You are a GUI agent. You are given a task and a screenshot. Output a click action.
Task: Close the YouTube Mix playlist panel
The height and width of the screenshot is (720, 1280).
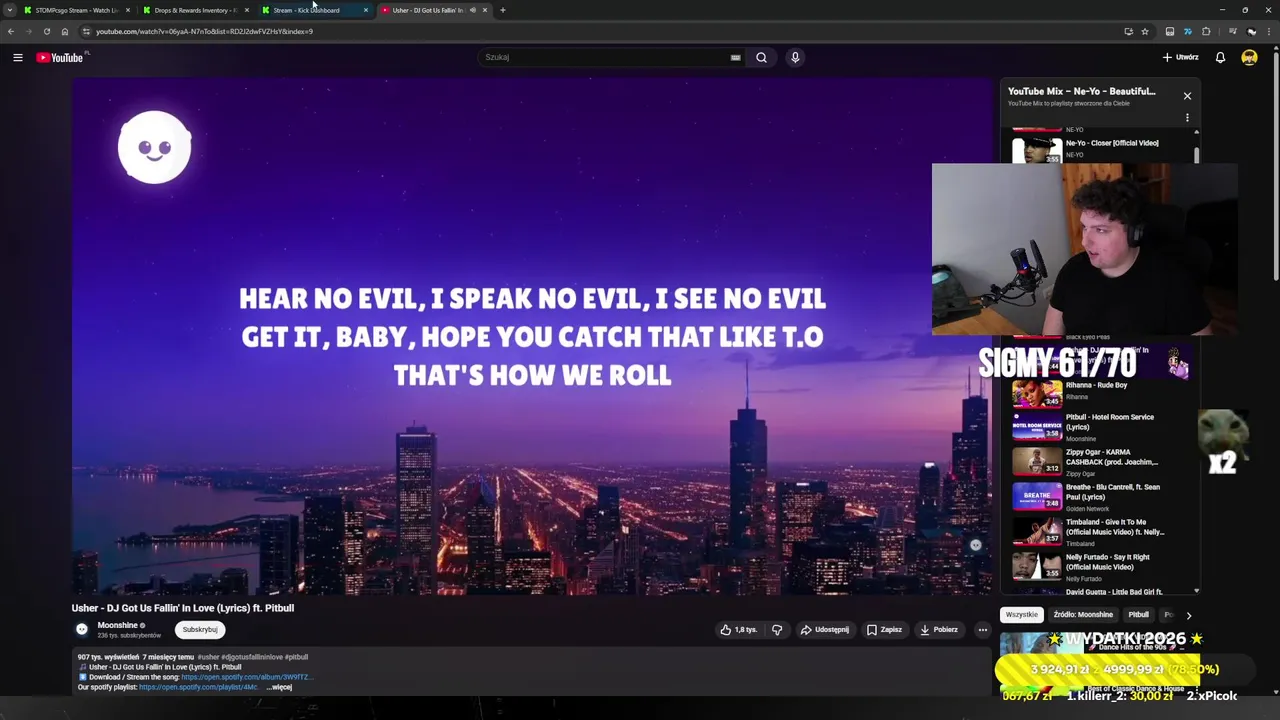pos(1187,96)
